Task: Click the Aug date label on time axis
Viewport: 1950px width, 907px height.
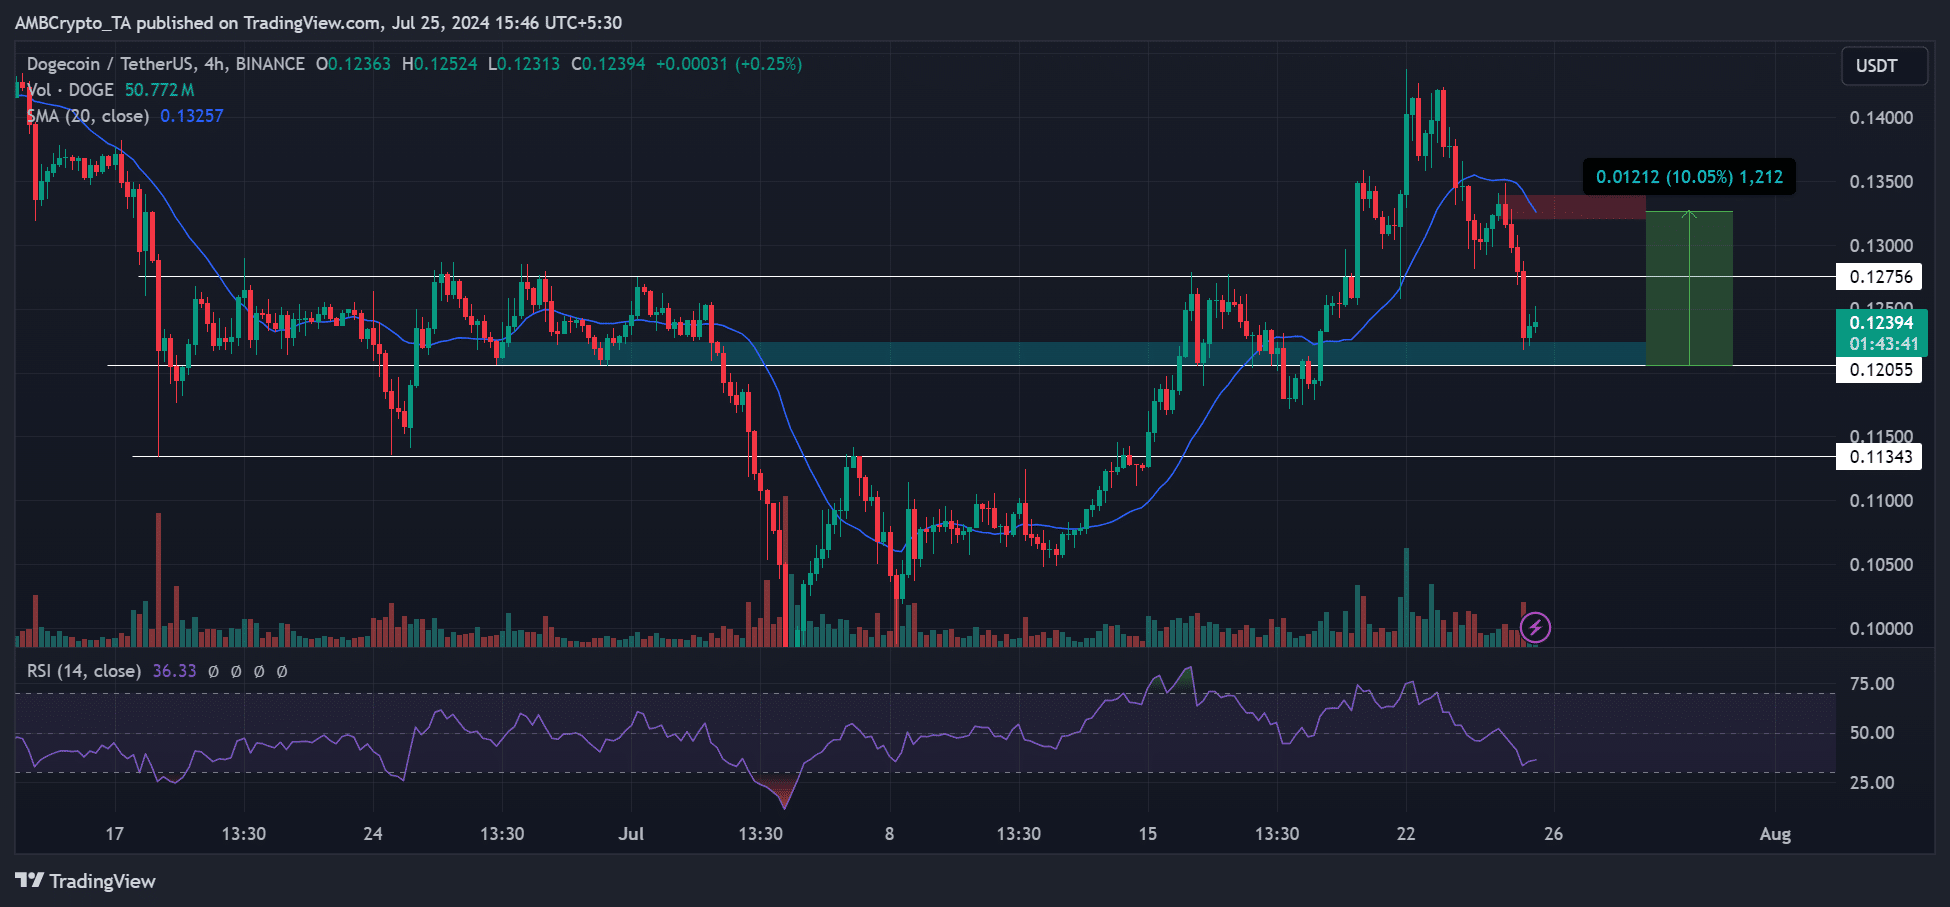Action: click(1775, 834)
